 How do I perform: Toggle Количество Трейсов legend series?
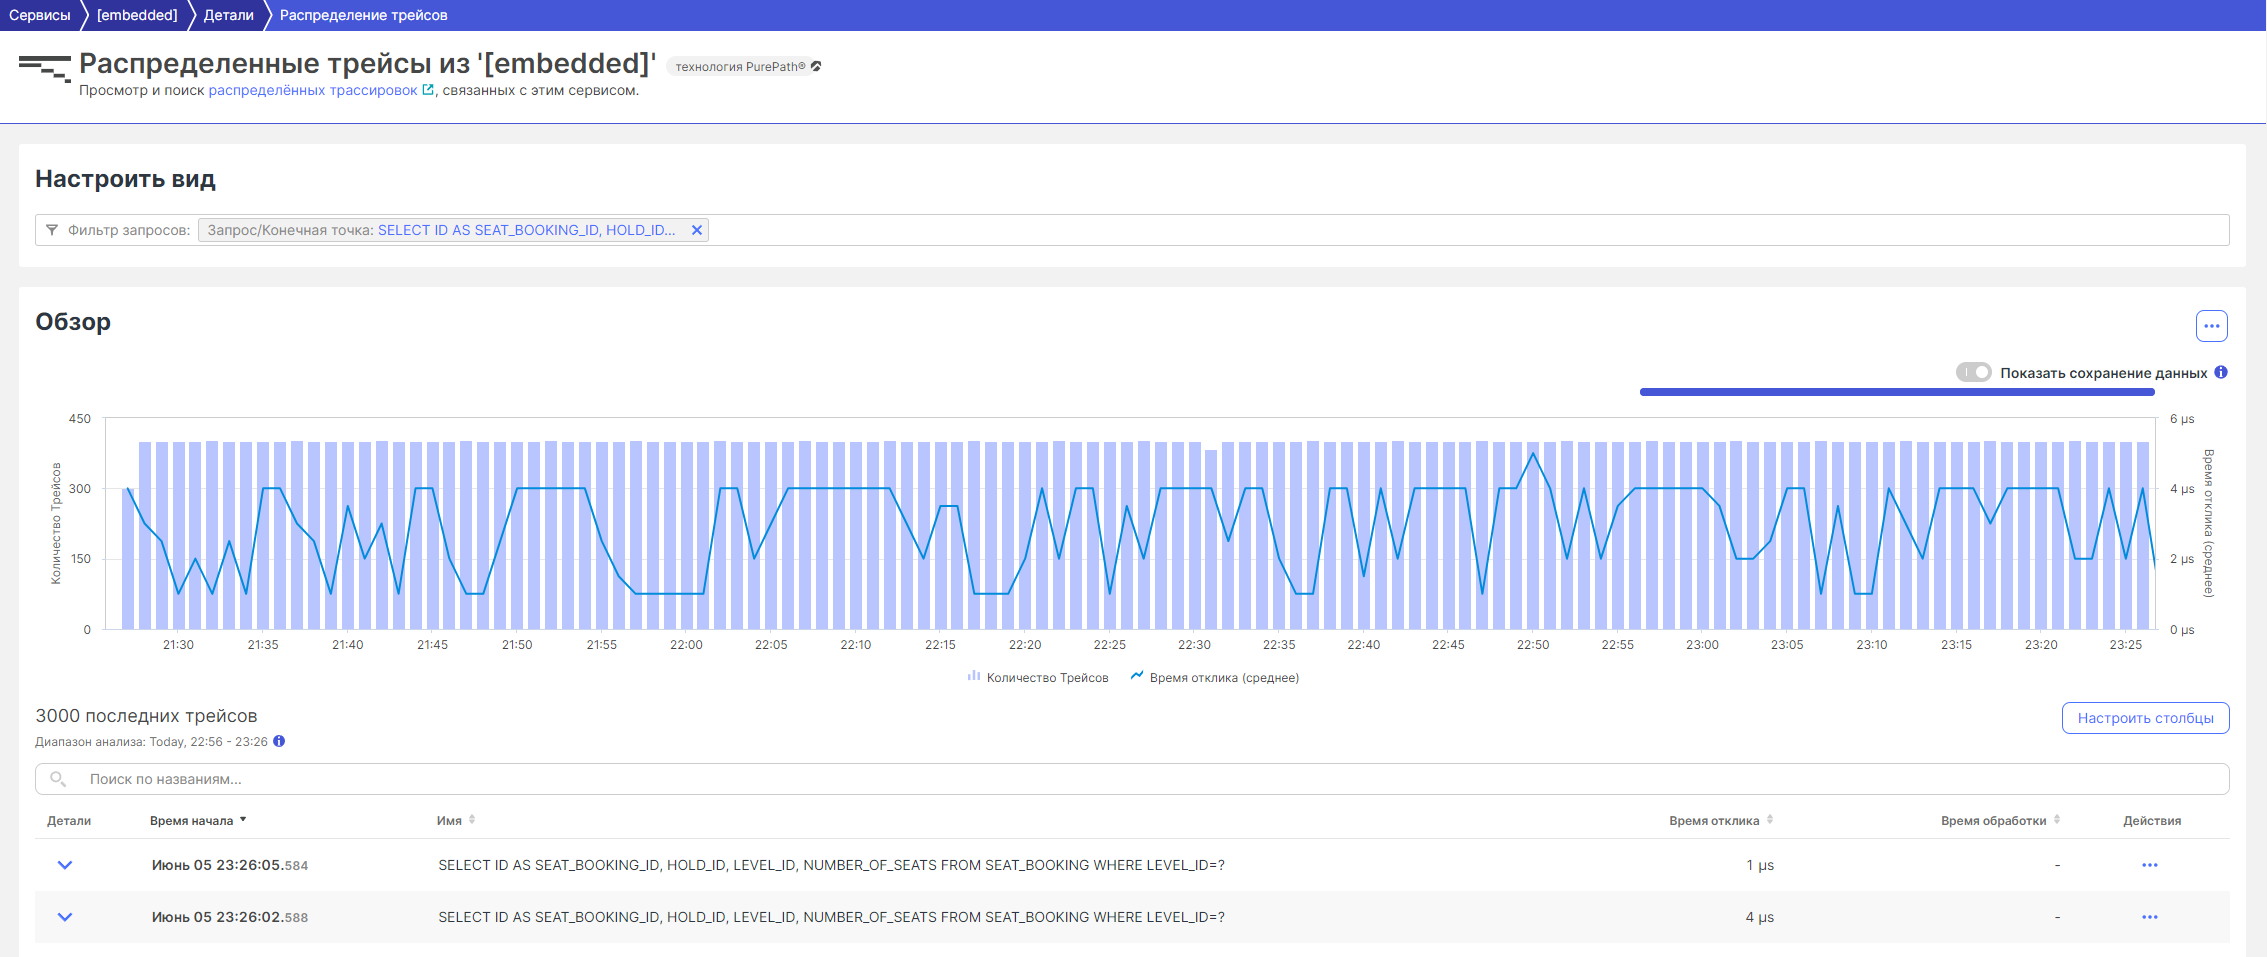[1038, 678]
